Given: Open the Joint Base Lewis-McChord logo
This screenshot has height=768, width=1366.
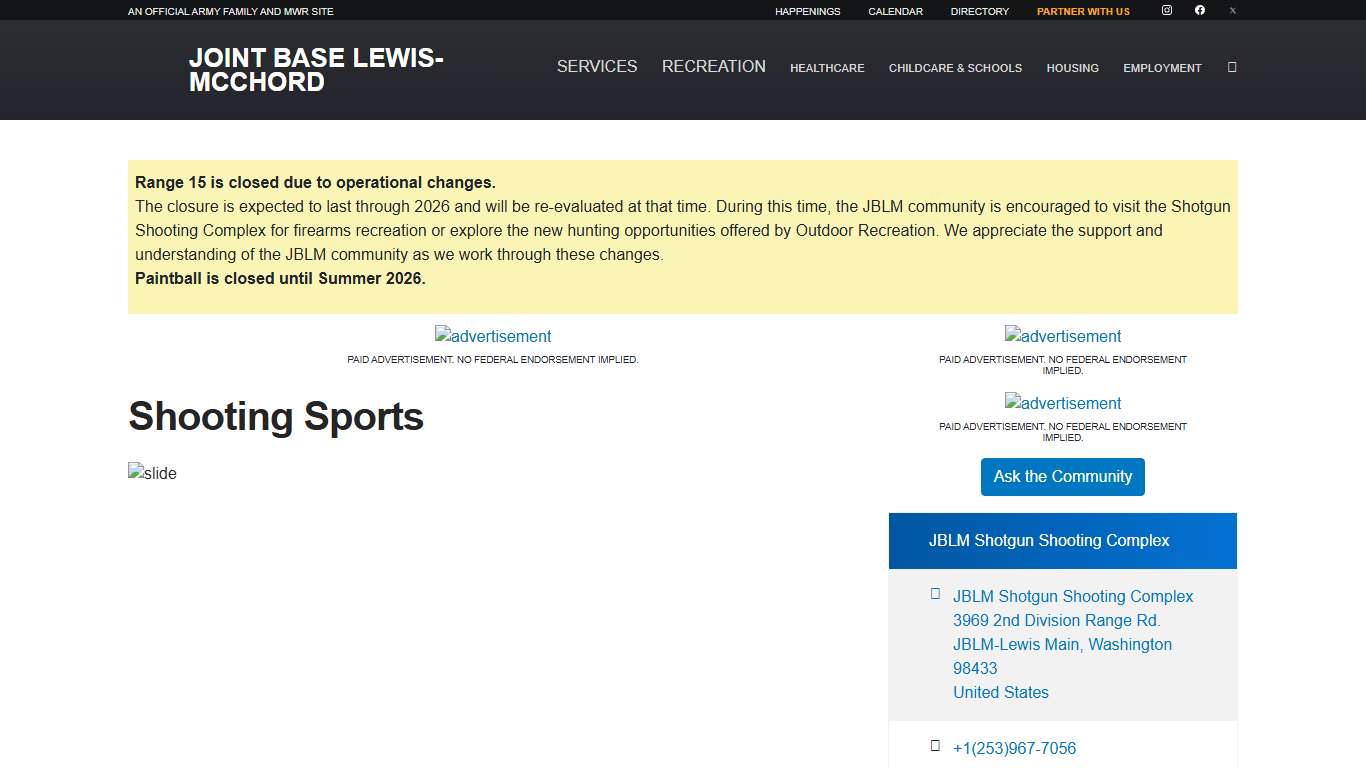Looking at the screenshot, I should 316,69.
